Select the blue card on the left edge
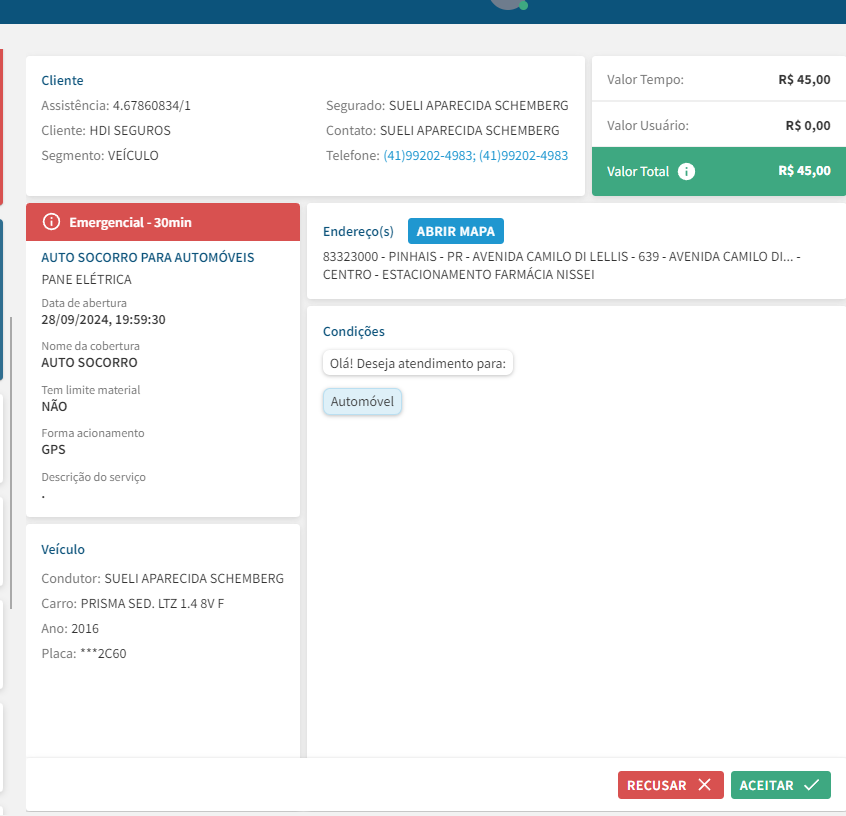The height and width of the screenshot is (816, 846). pyautogui.click(x=1, y=300)
